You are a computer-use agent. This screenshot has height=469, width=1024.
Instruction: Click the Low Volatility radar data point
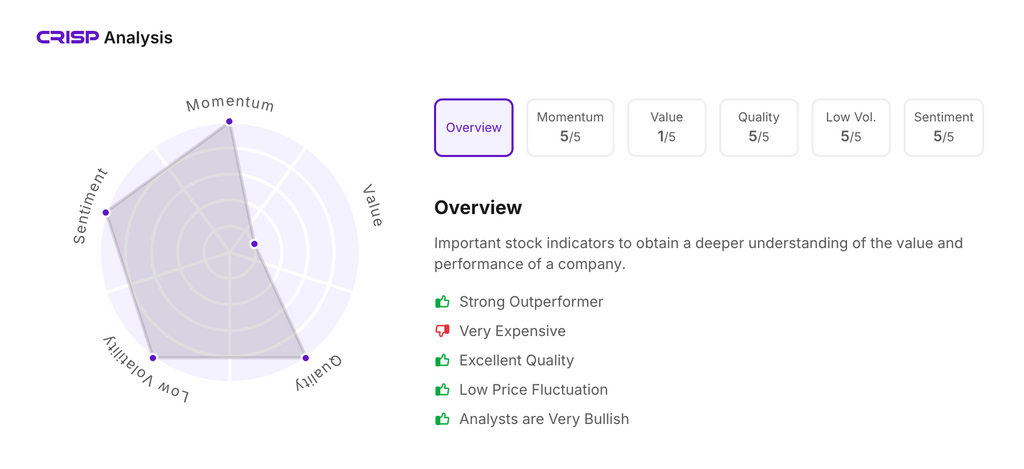153,358
